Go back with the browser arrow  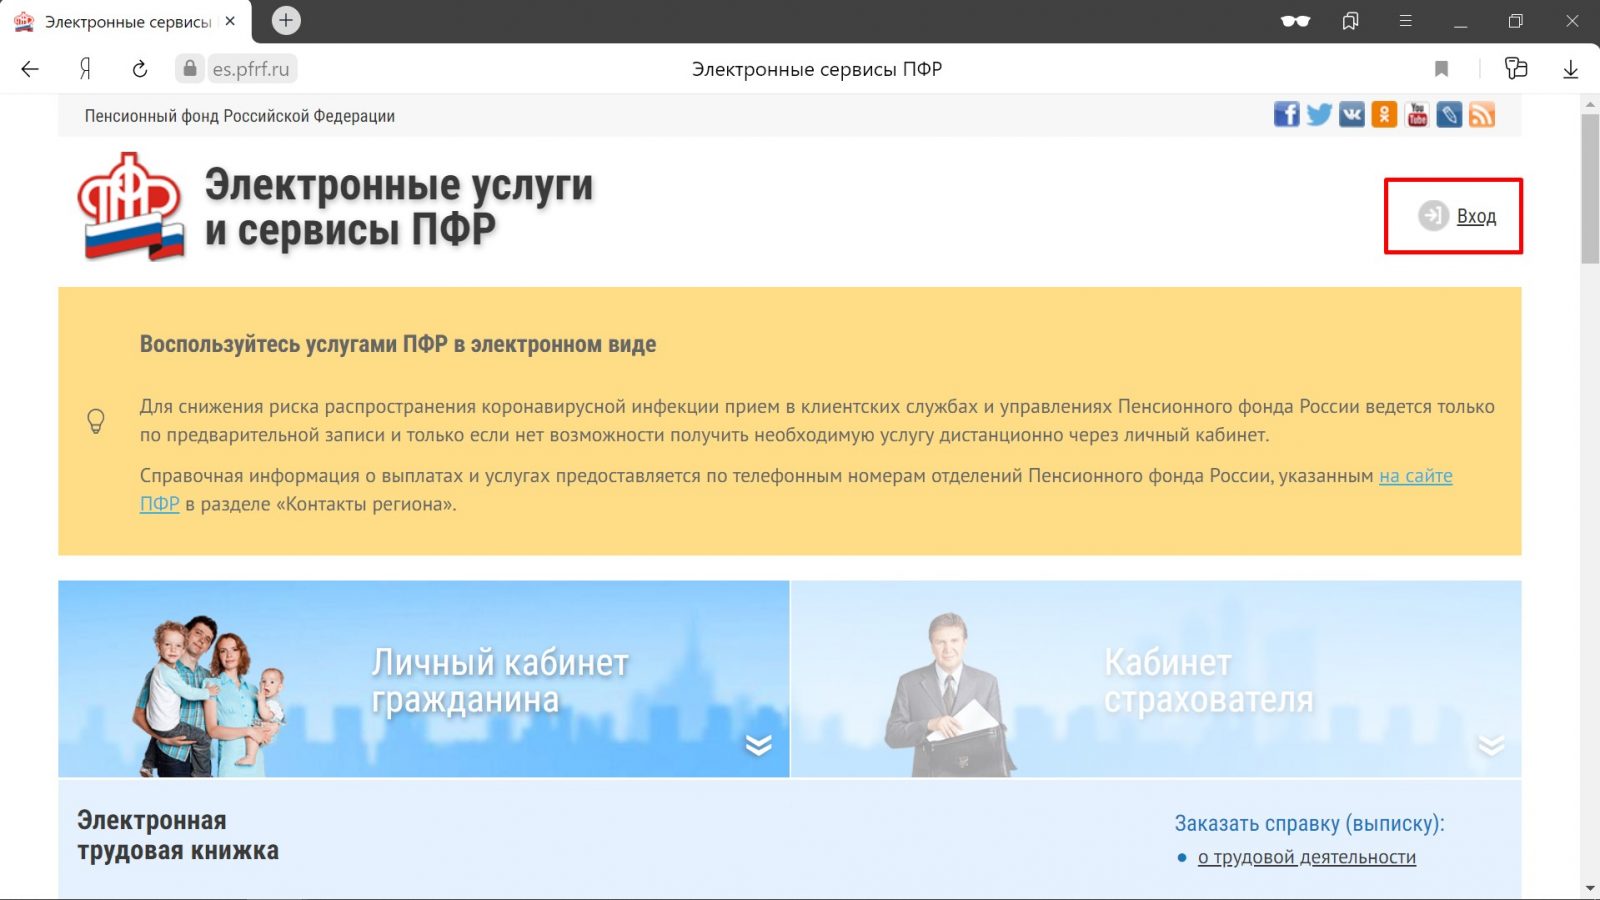pos(30,69)
